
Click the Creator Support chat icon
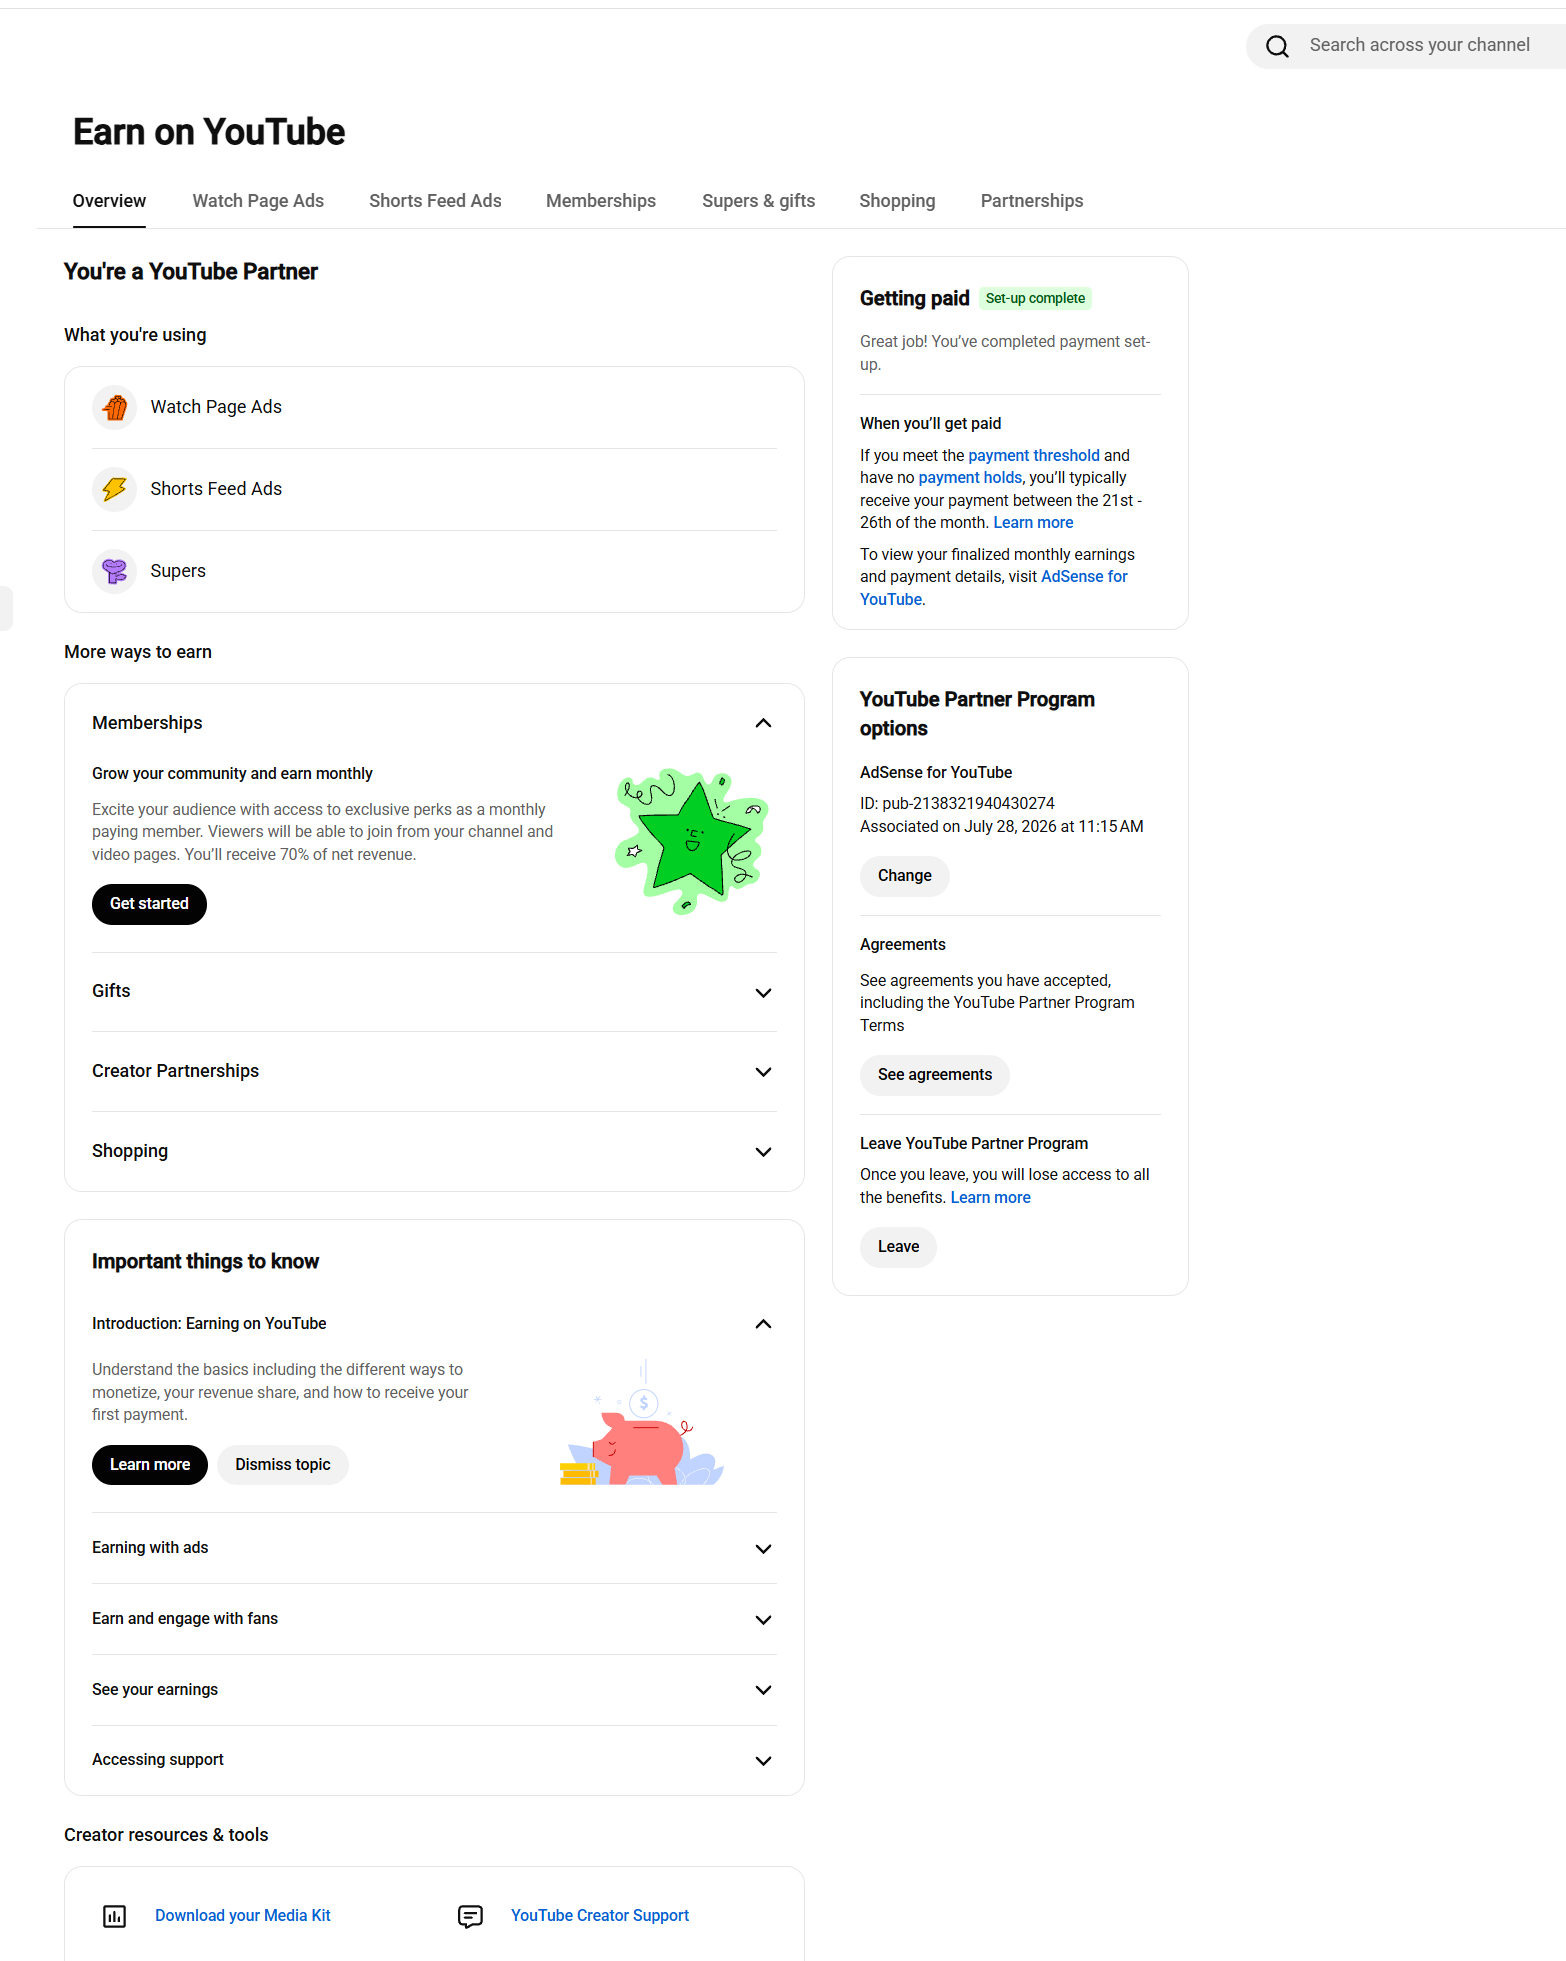[470, 1916]
